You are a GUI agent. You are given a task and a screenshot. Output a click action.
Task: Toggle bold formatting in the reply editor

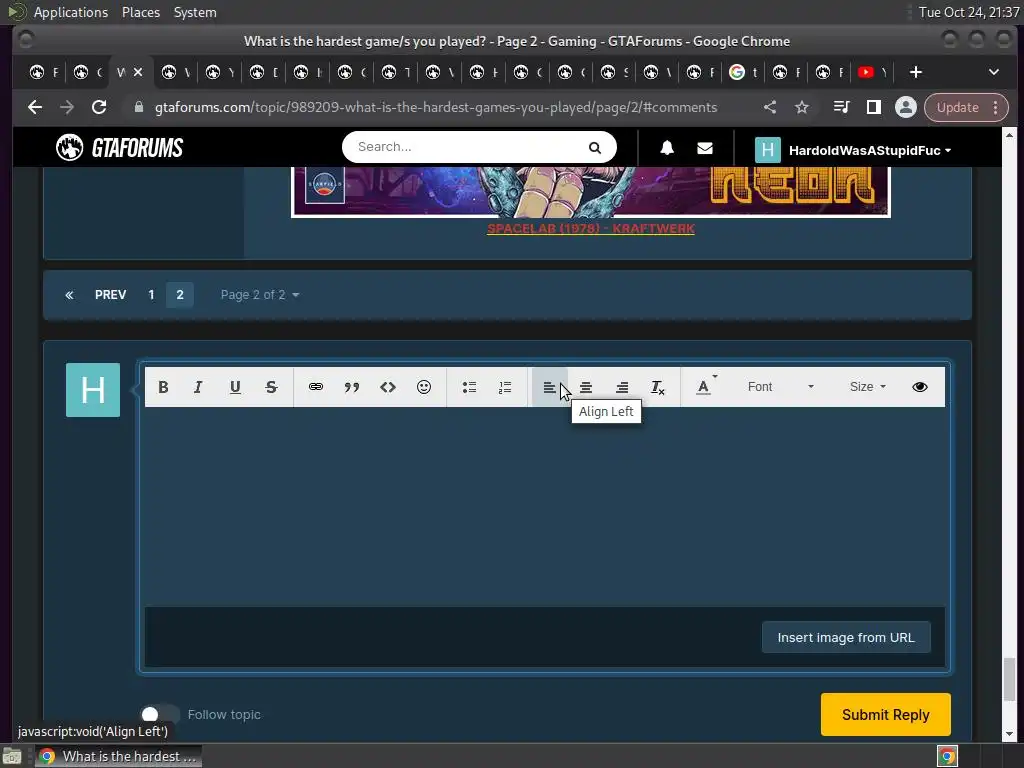163,387
